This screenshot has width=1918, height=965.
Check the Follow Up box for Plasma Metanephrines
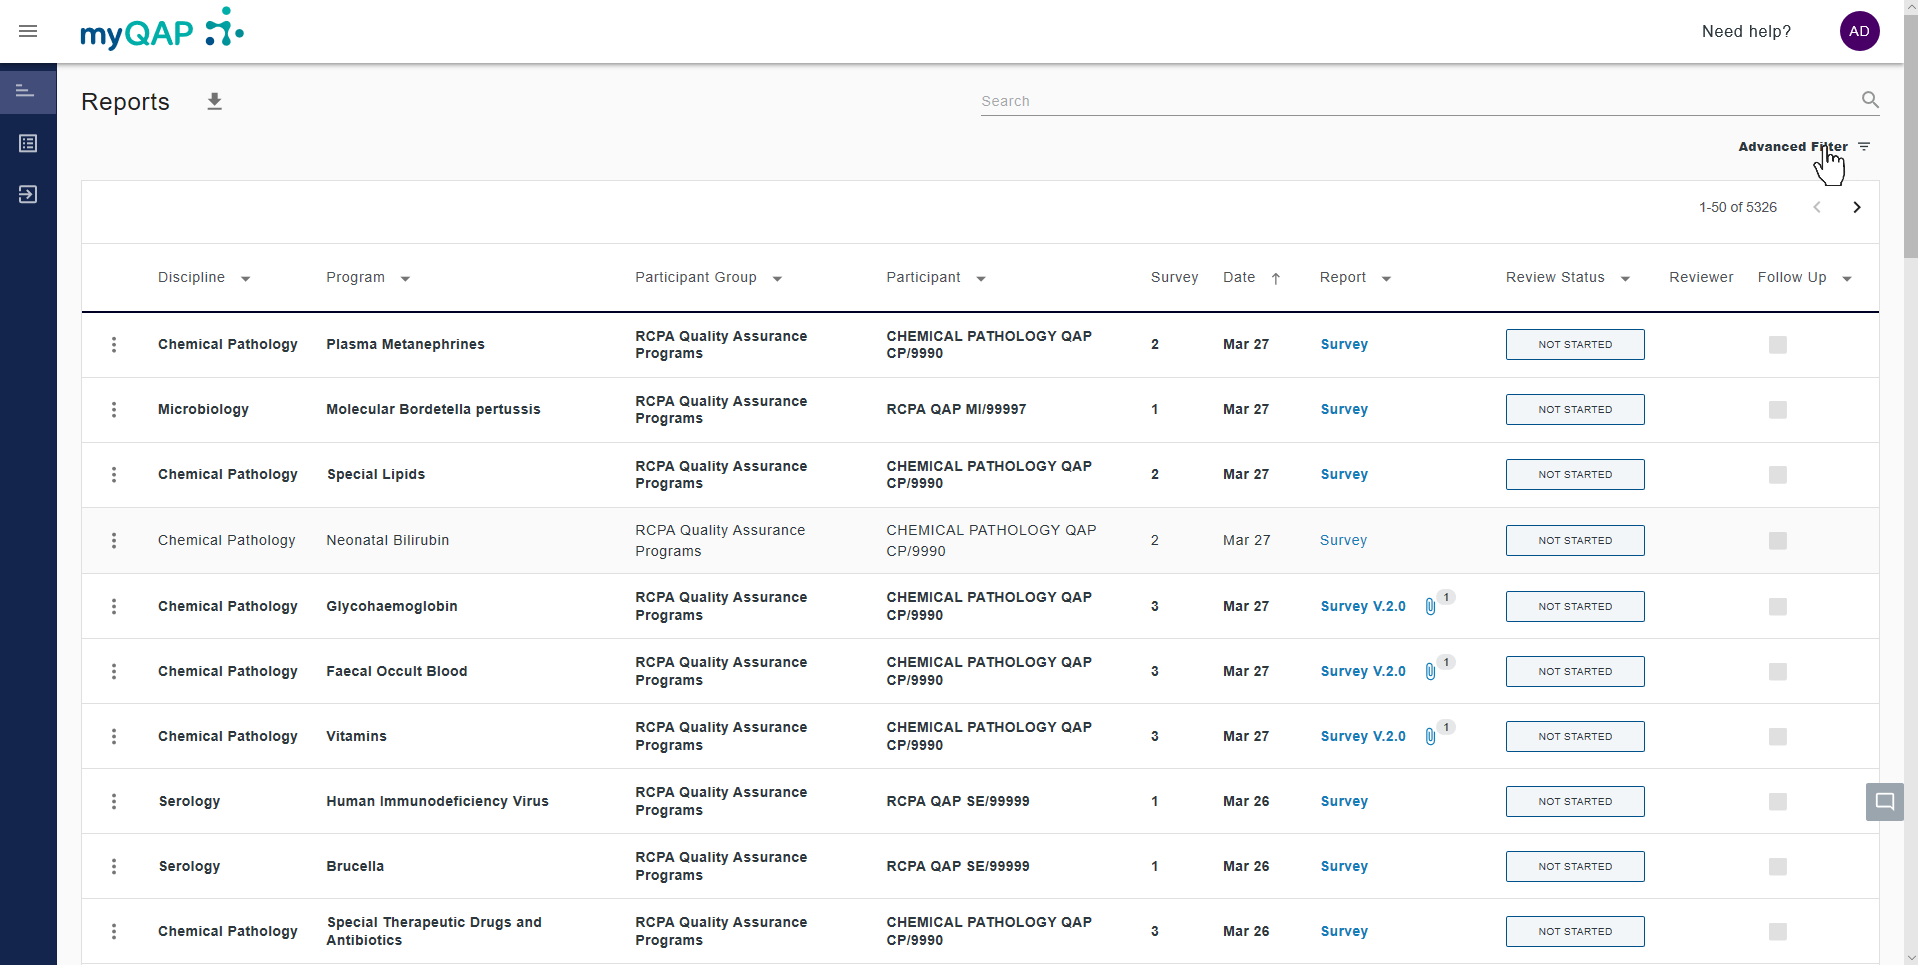click(1777, 344)
